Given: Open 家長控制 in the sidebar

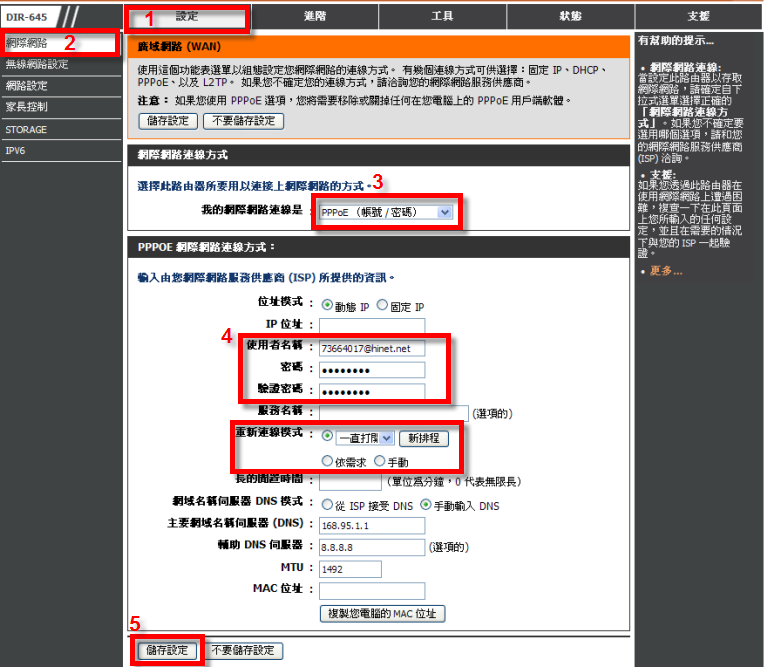Looking at the screenshot, I should (26, 108).
